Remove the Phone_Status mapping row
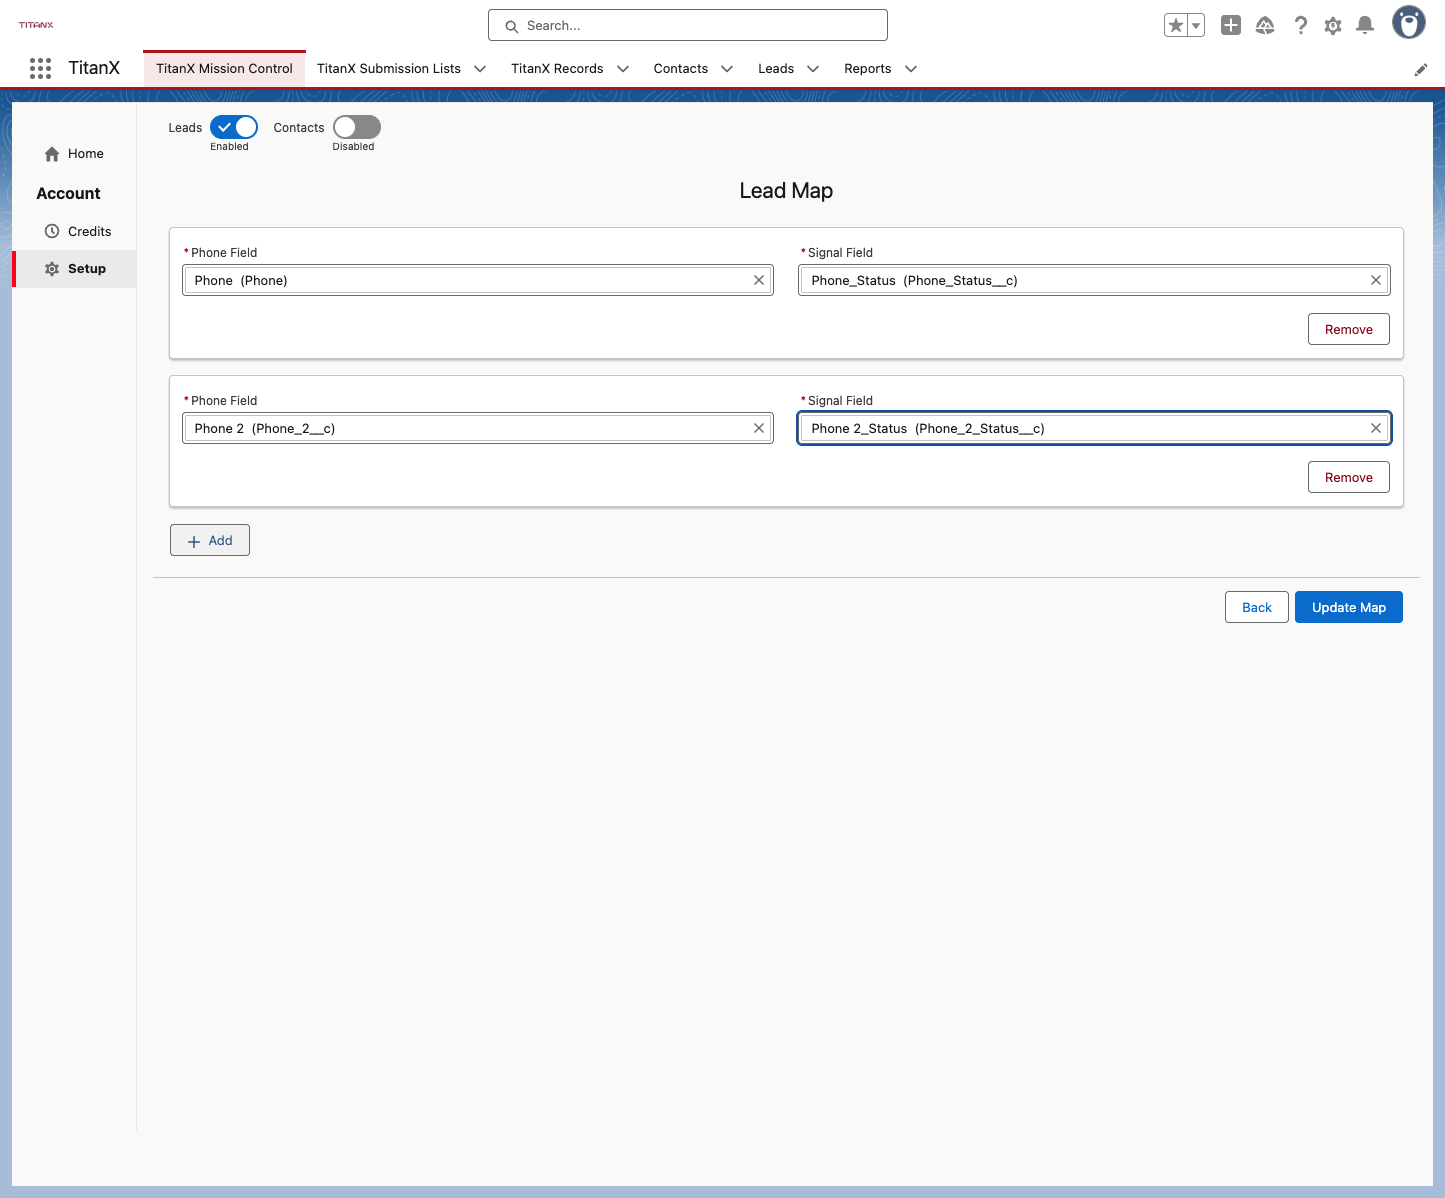Viewport: 1445px width, 1198px height. click(1348, 329)
